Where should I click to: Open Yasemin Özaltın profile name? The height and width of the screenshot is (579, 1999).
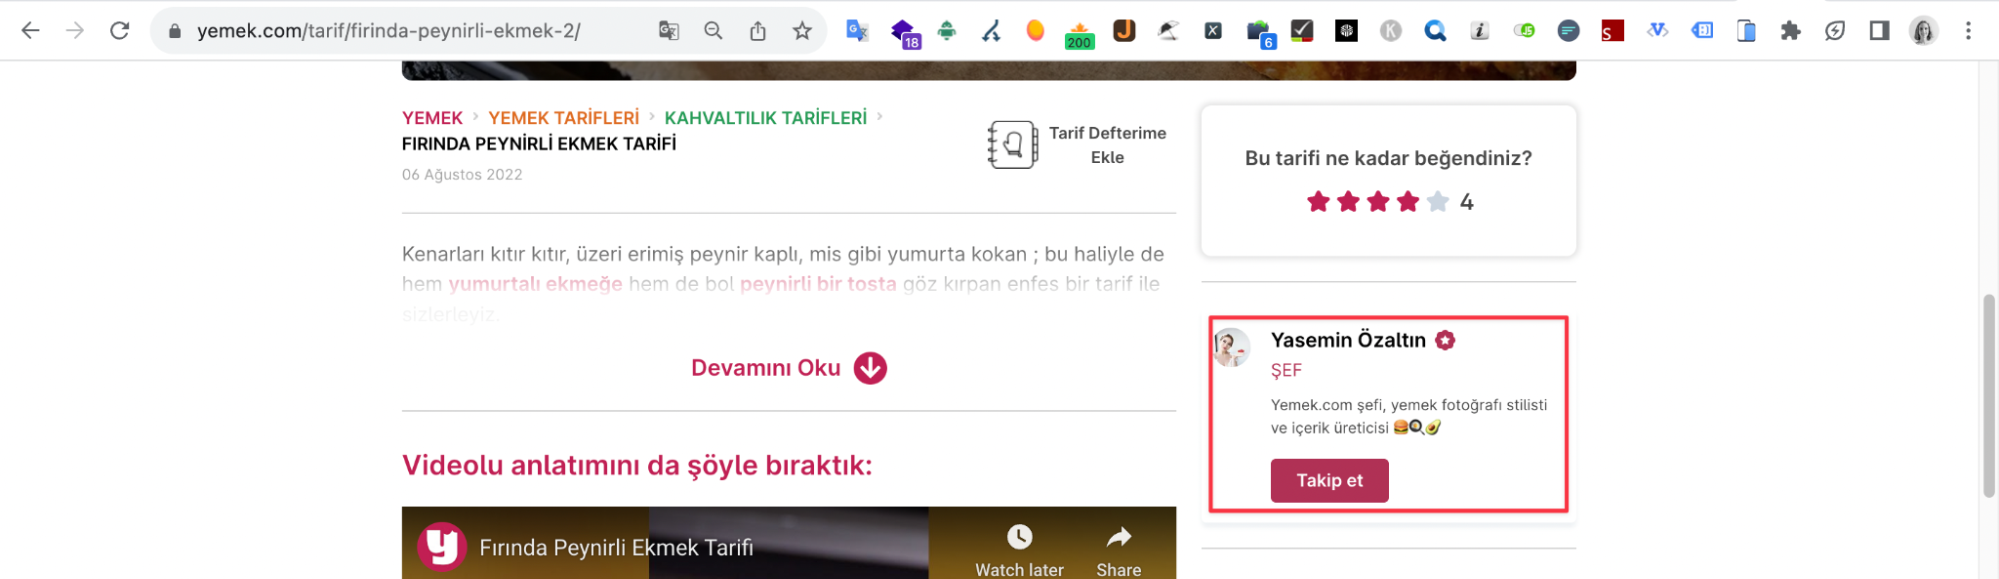click(1348, 340)
